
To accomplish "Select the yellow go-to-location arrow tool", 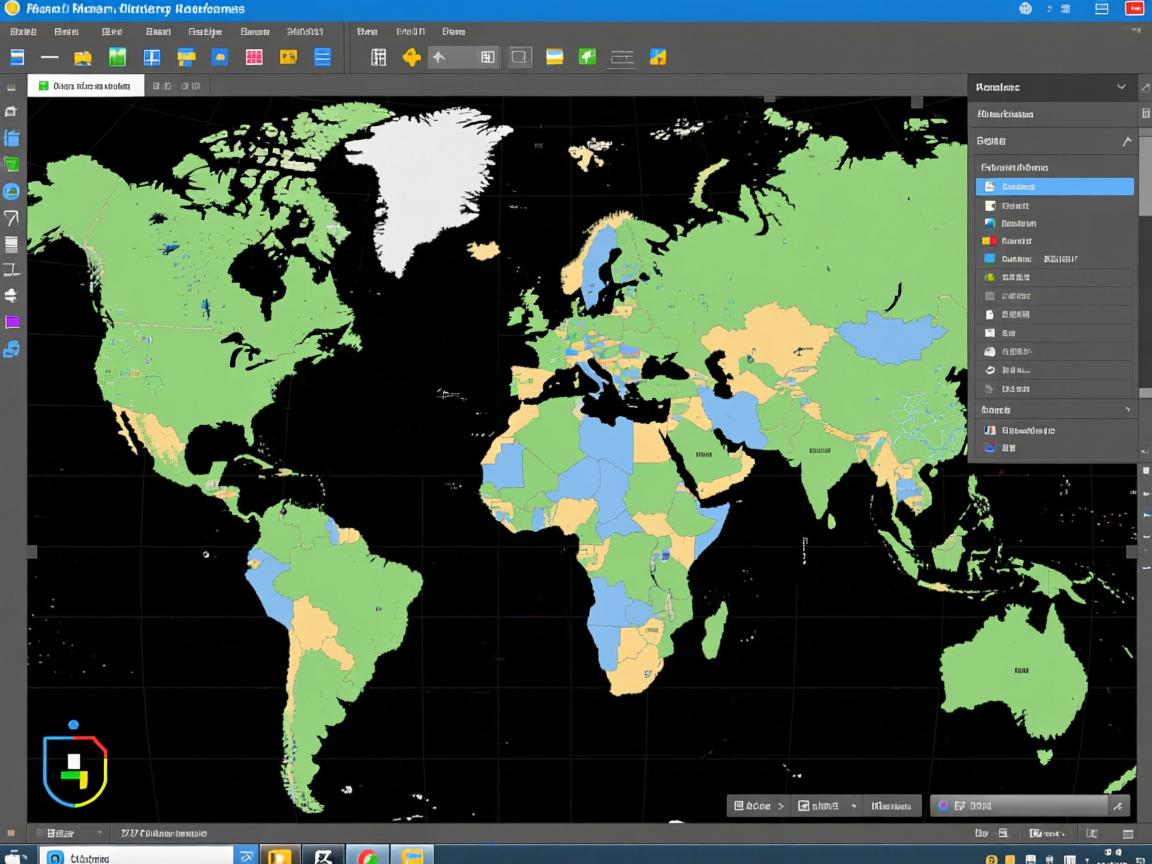I will coord(411,57).
